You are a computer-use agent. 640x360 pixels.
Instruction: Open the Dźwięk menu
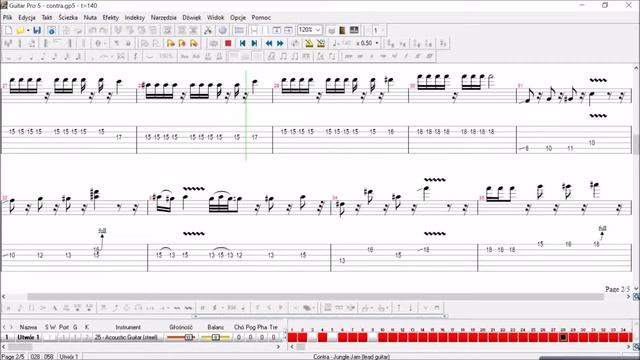(192, 18)
